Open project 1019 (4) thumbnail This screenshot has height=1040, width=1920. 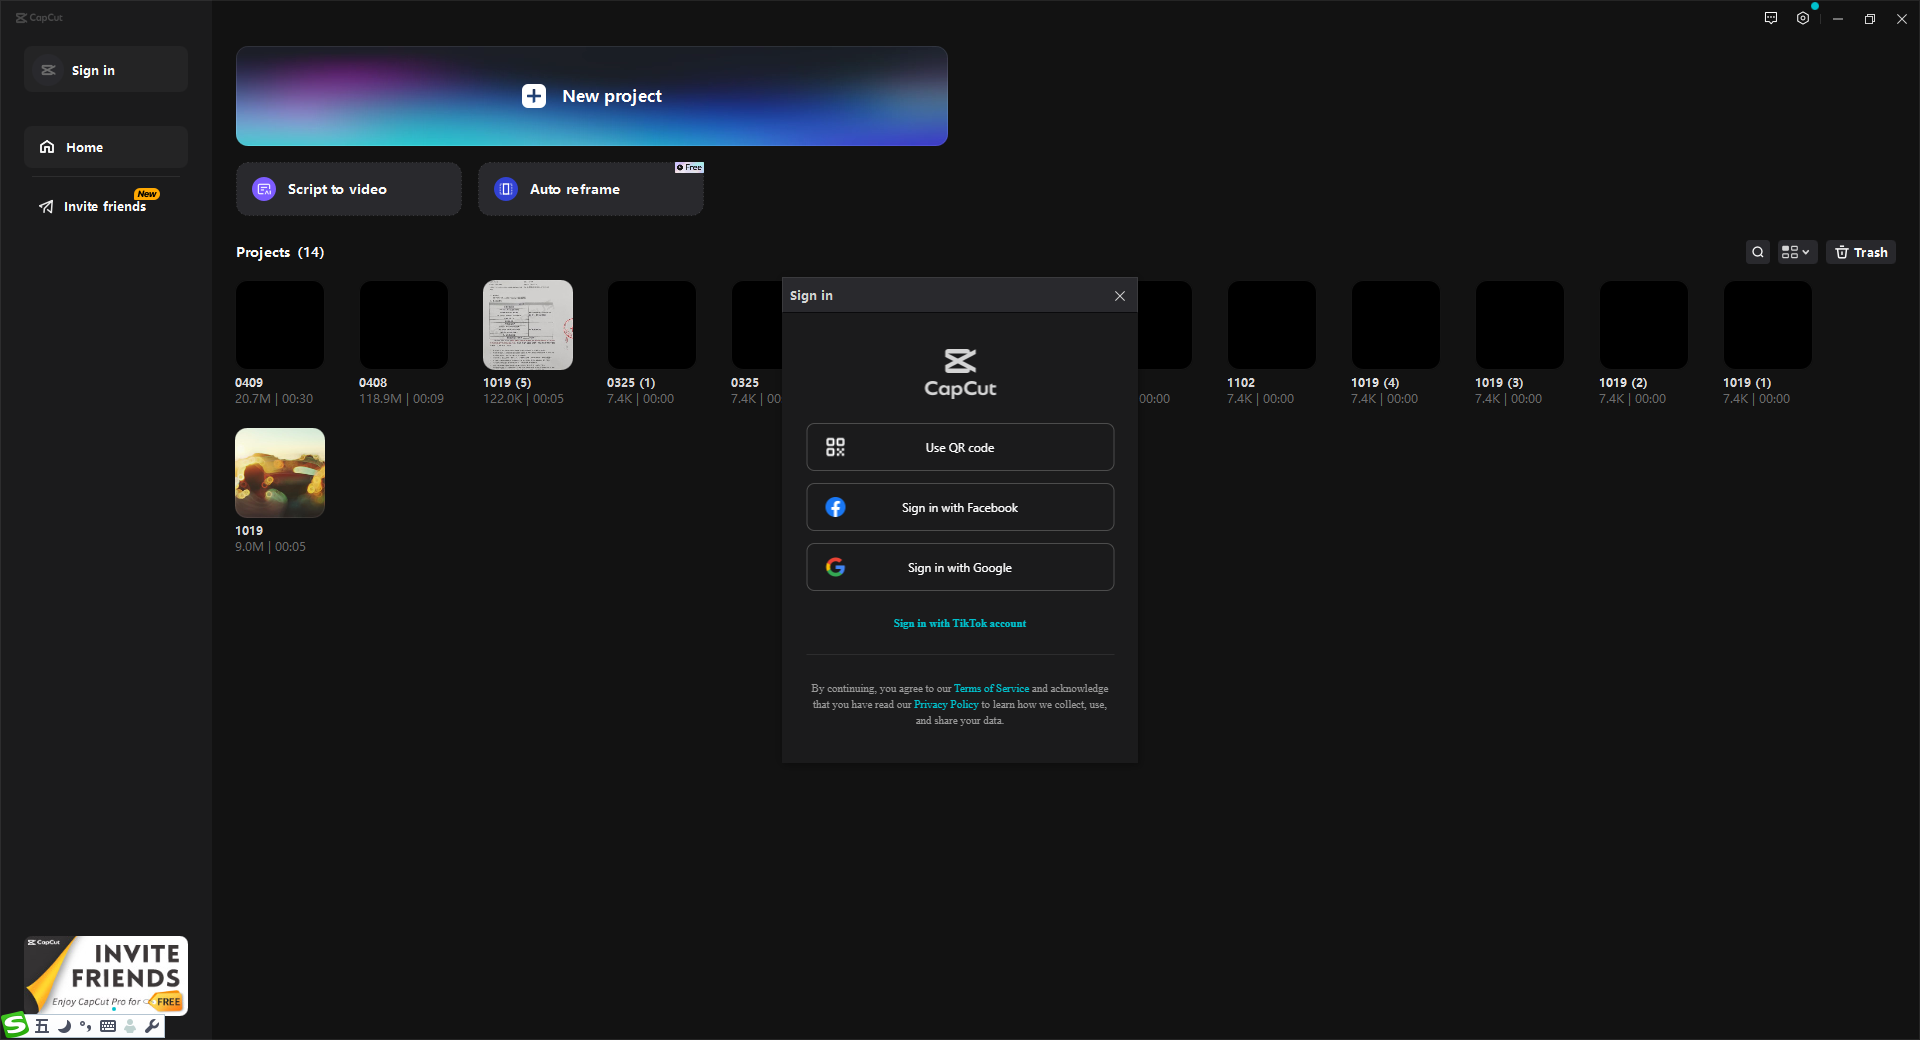(1396, 325)
